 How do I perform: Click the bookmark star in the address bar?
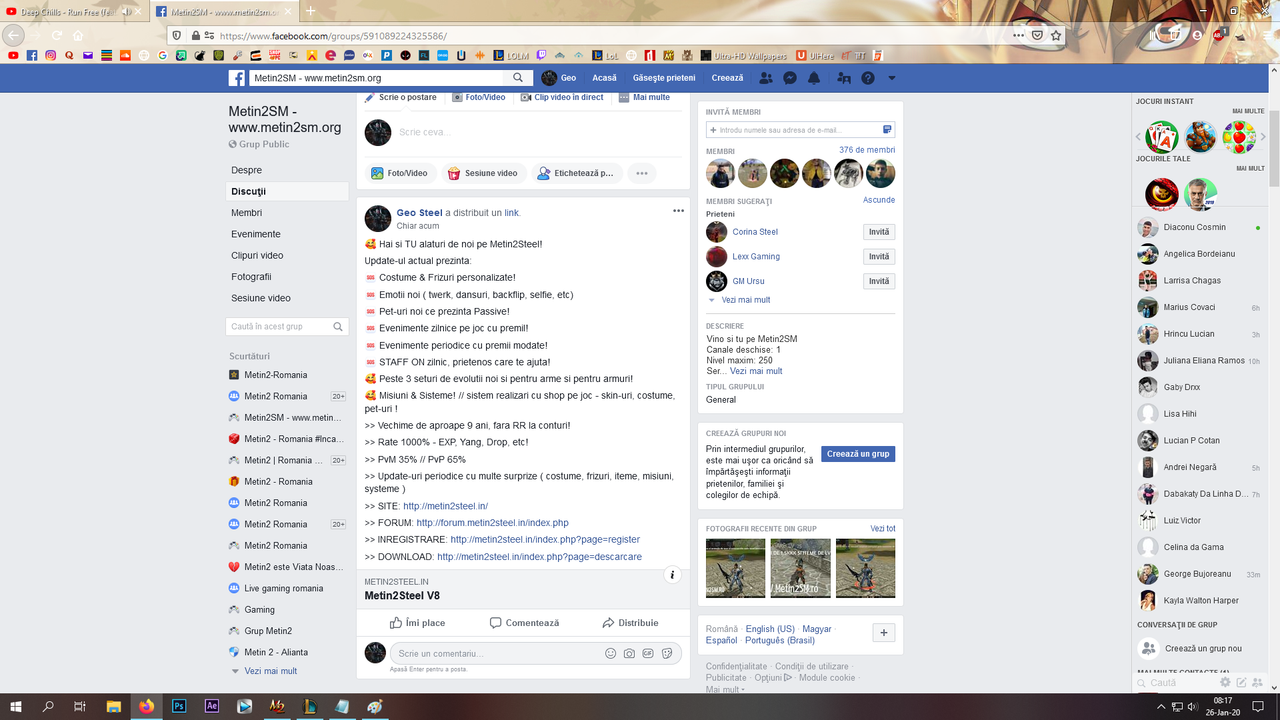point(1056,35)
